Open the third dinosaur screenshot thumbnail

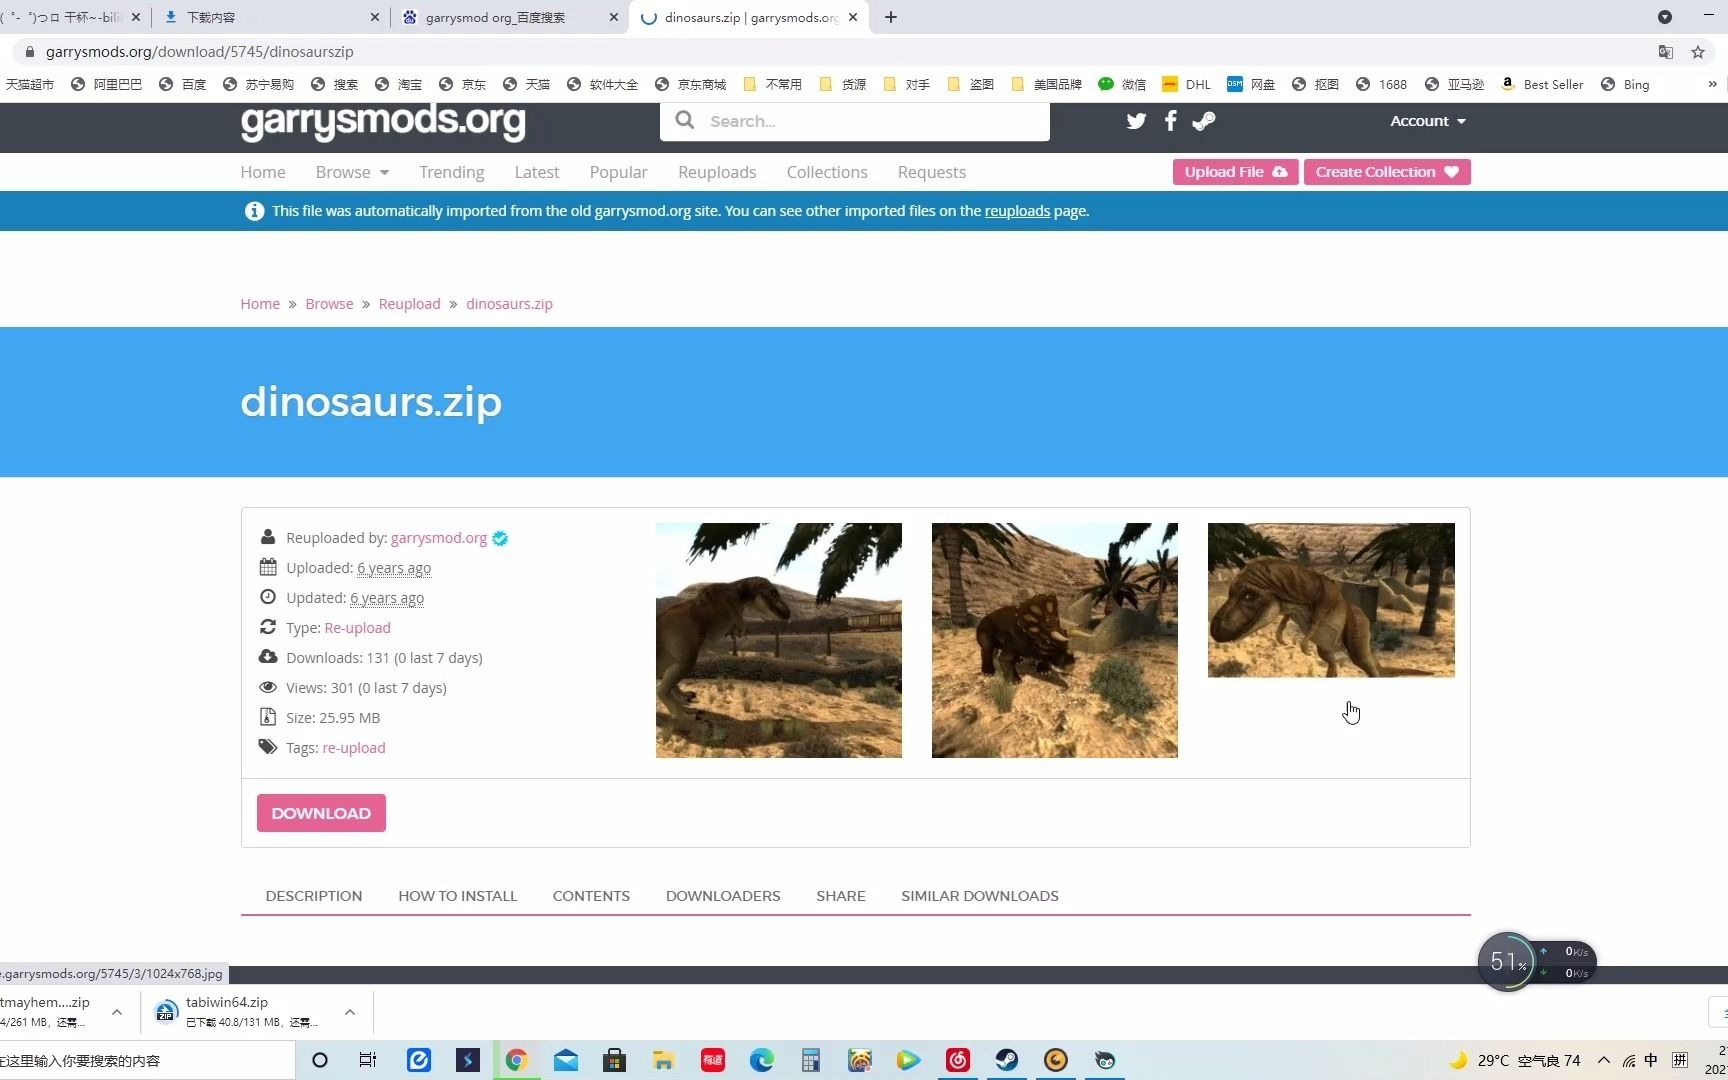coord(1331,600)
